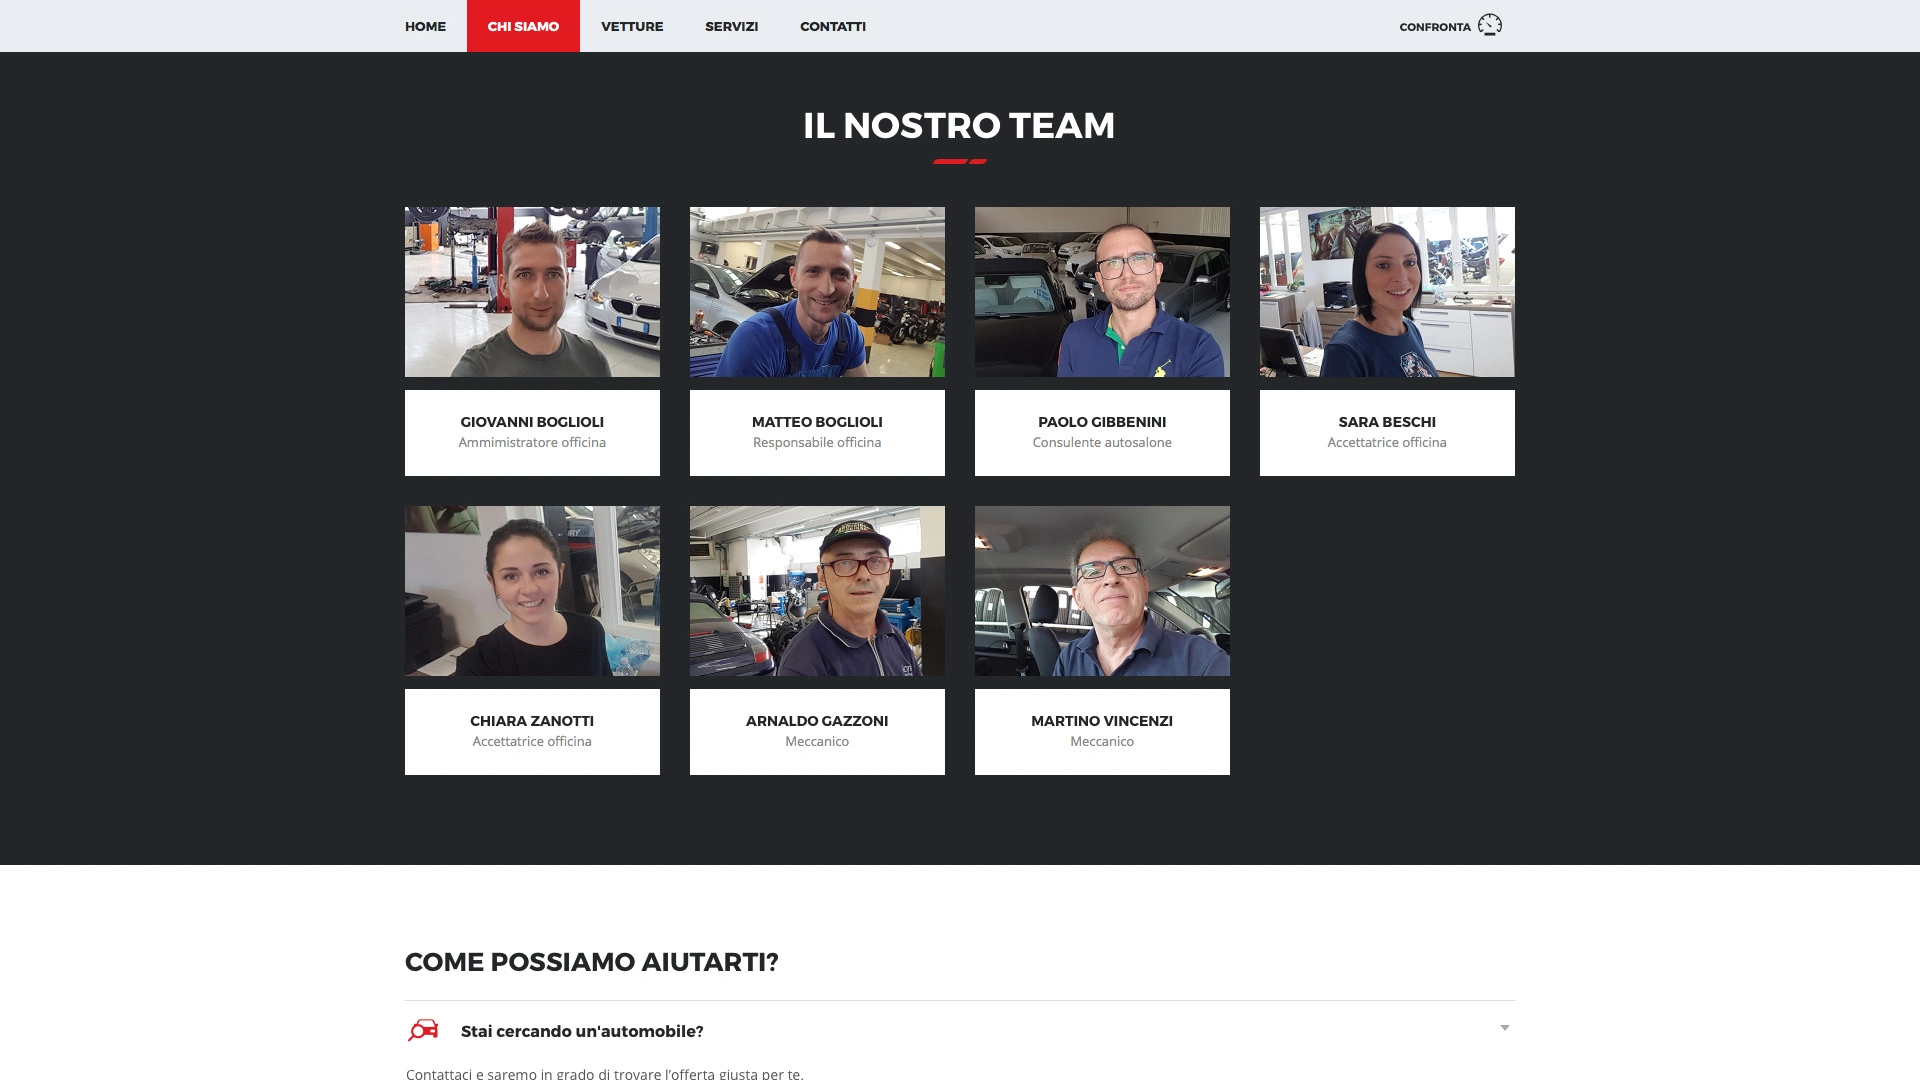This screenshot has width=1920, height=1080.
Task: Open Sara Beschi's photo
Action: [x=1387, y=292]
